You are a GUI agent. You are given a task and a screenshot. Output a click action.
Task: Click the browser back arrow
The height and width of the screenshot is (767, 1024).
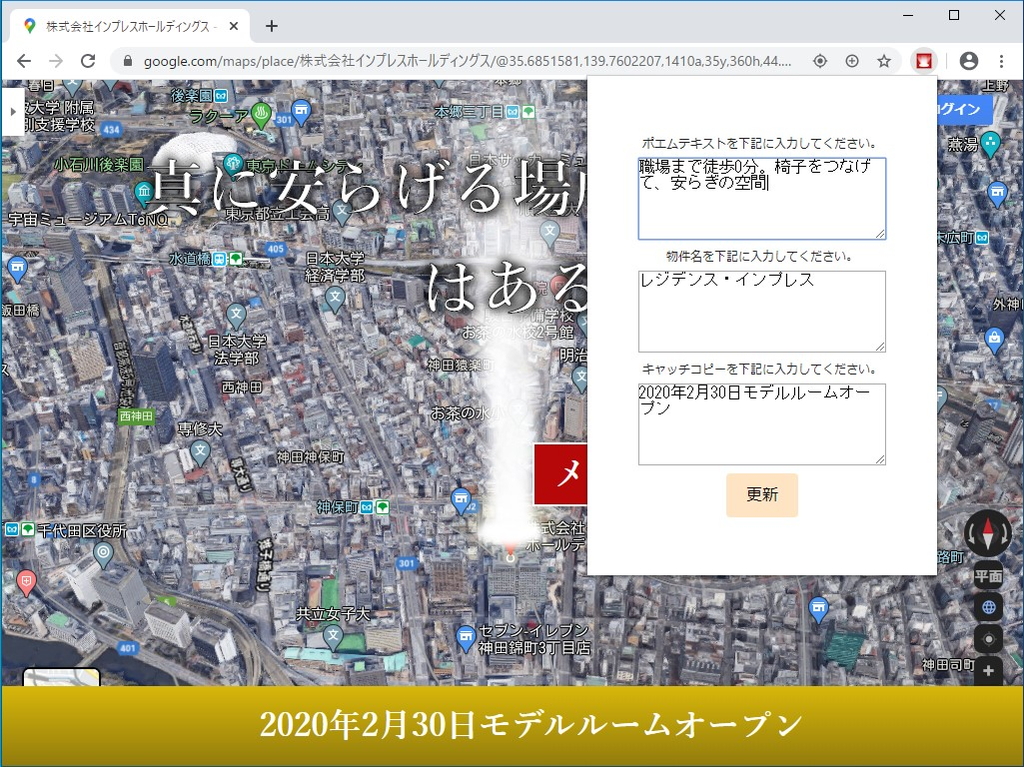22,60
